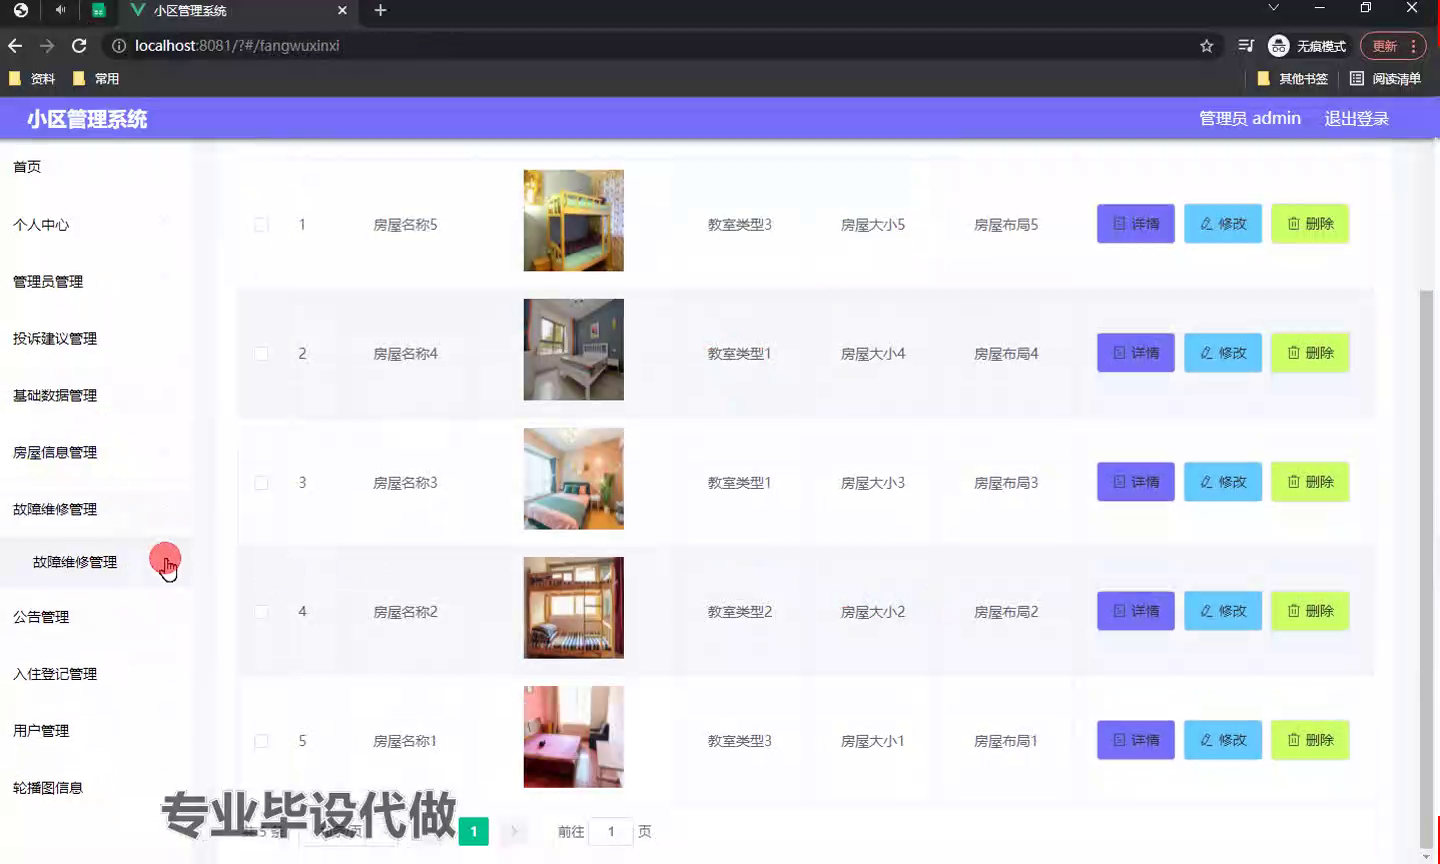Click 修改 for 房屋名称5
This screenshot has height=864, width=1440.
click(1222, 224)
